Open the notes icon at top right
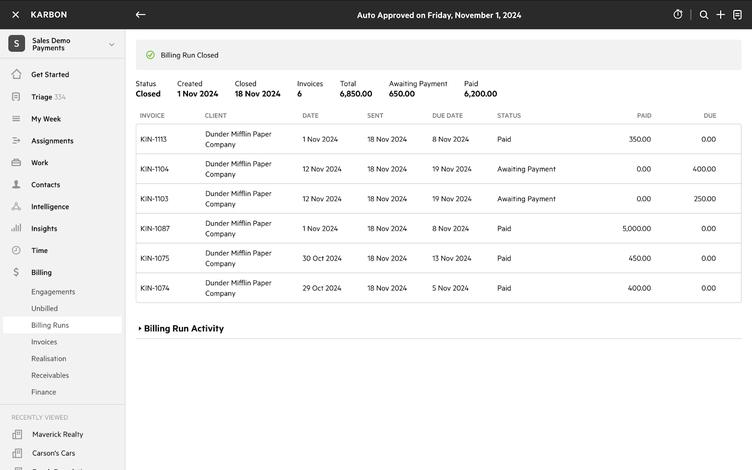The image size is (752, 470). (737, 15)
